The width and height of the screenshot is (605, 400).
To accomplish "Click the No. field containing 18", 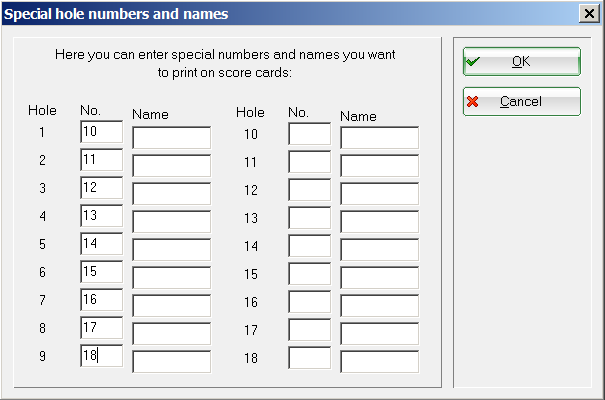I will click(x=101, y=357).
